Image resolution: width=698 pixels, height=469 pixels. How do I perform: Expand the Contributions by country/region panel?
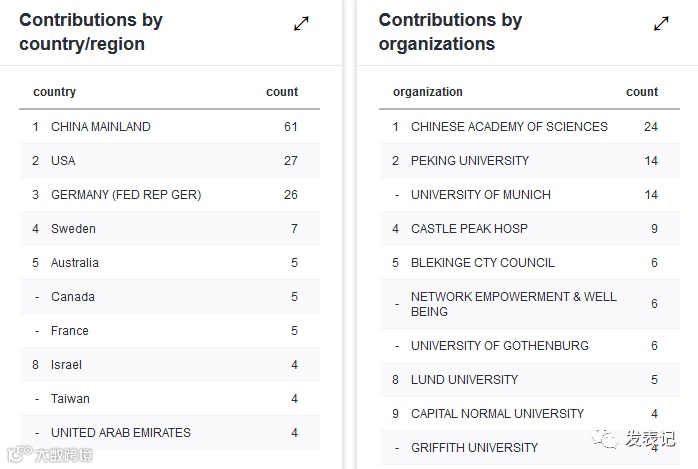pyautogui.click(x=301, y=23)
